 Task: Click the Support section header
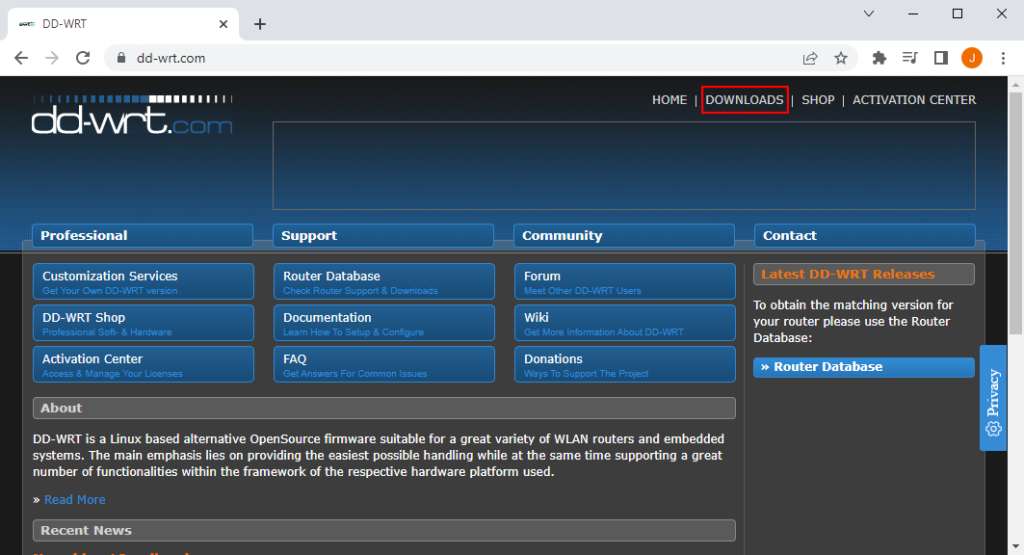tap(383, 236)
